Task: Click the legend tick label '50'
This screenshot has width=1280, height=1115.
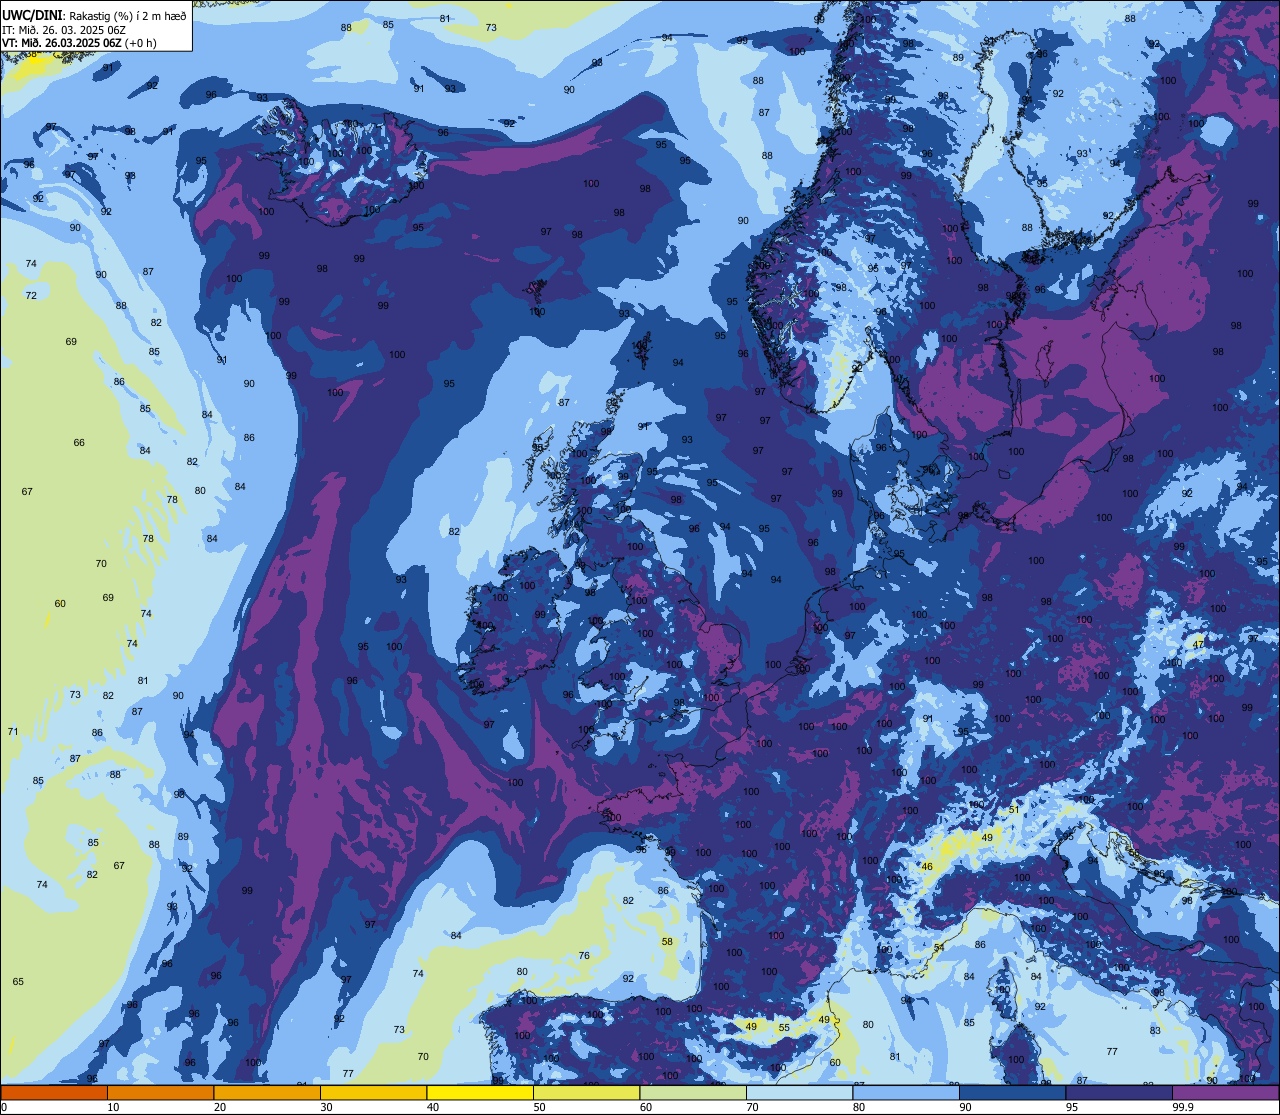Action: [539, 1107]
